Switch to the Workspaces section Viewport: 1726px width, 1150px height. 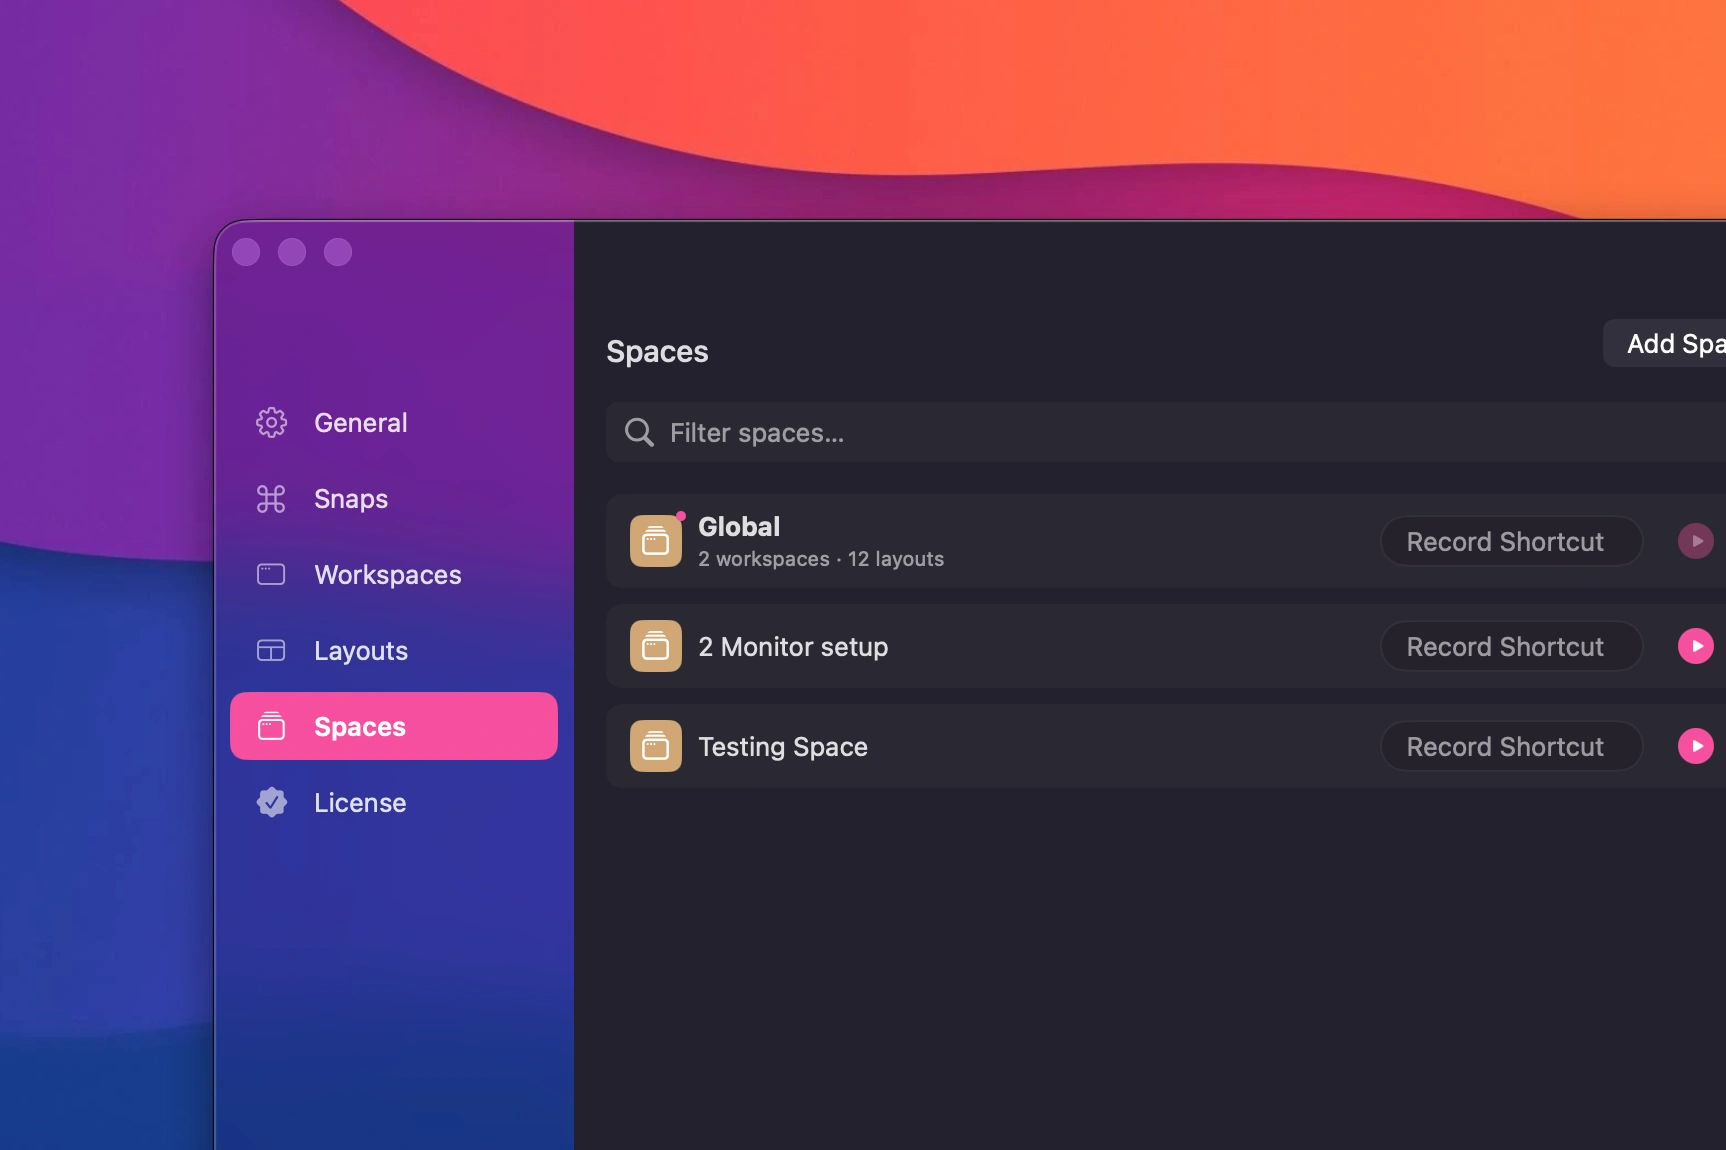[x=393, y=575]
